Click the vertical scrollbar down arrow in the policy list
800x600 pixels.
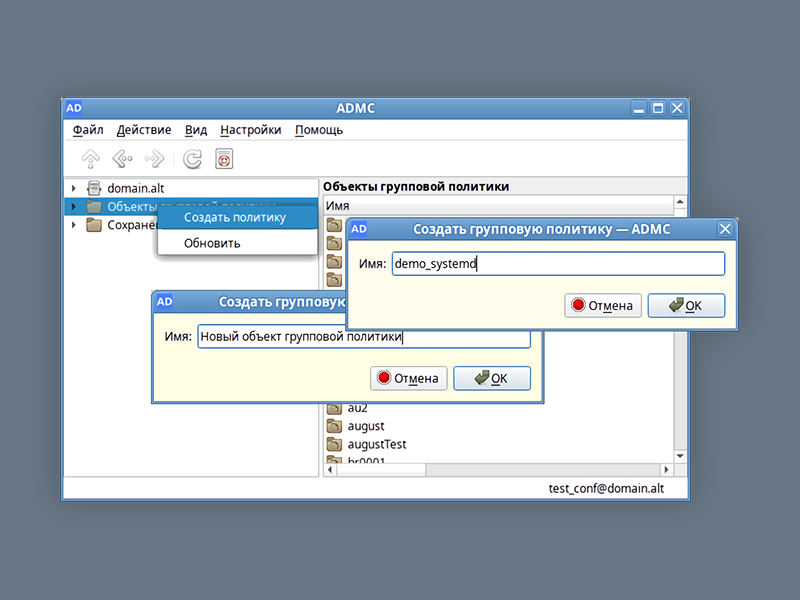point(680,456)
